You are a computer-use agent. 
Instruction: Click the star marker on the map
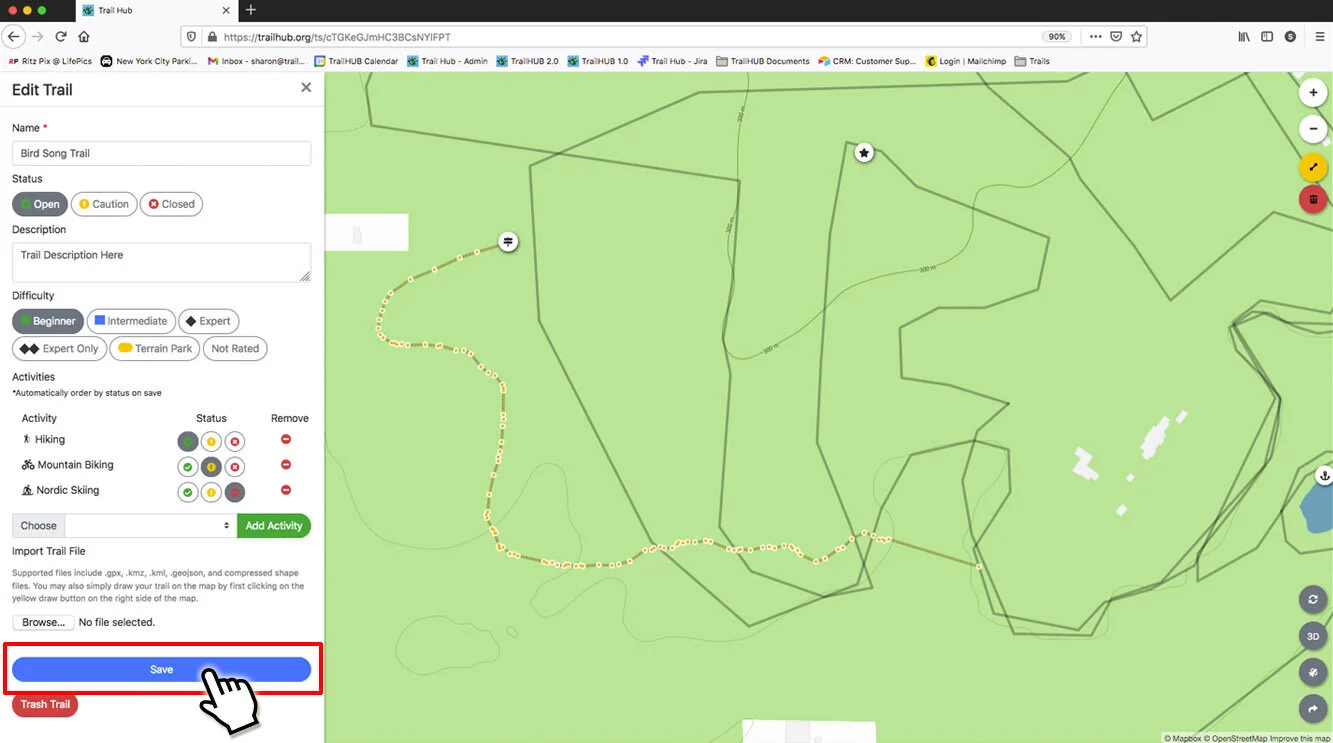(864, 153)
